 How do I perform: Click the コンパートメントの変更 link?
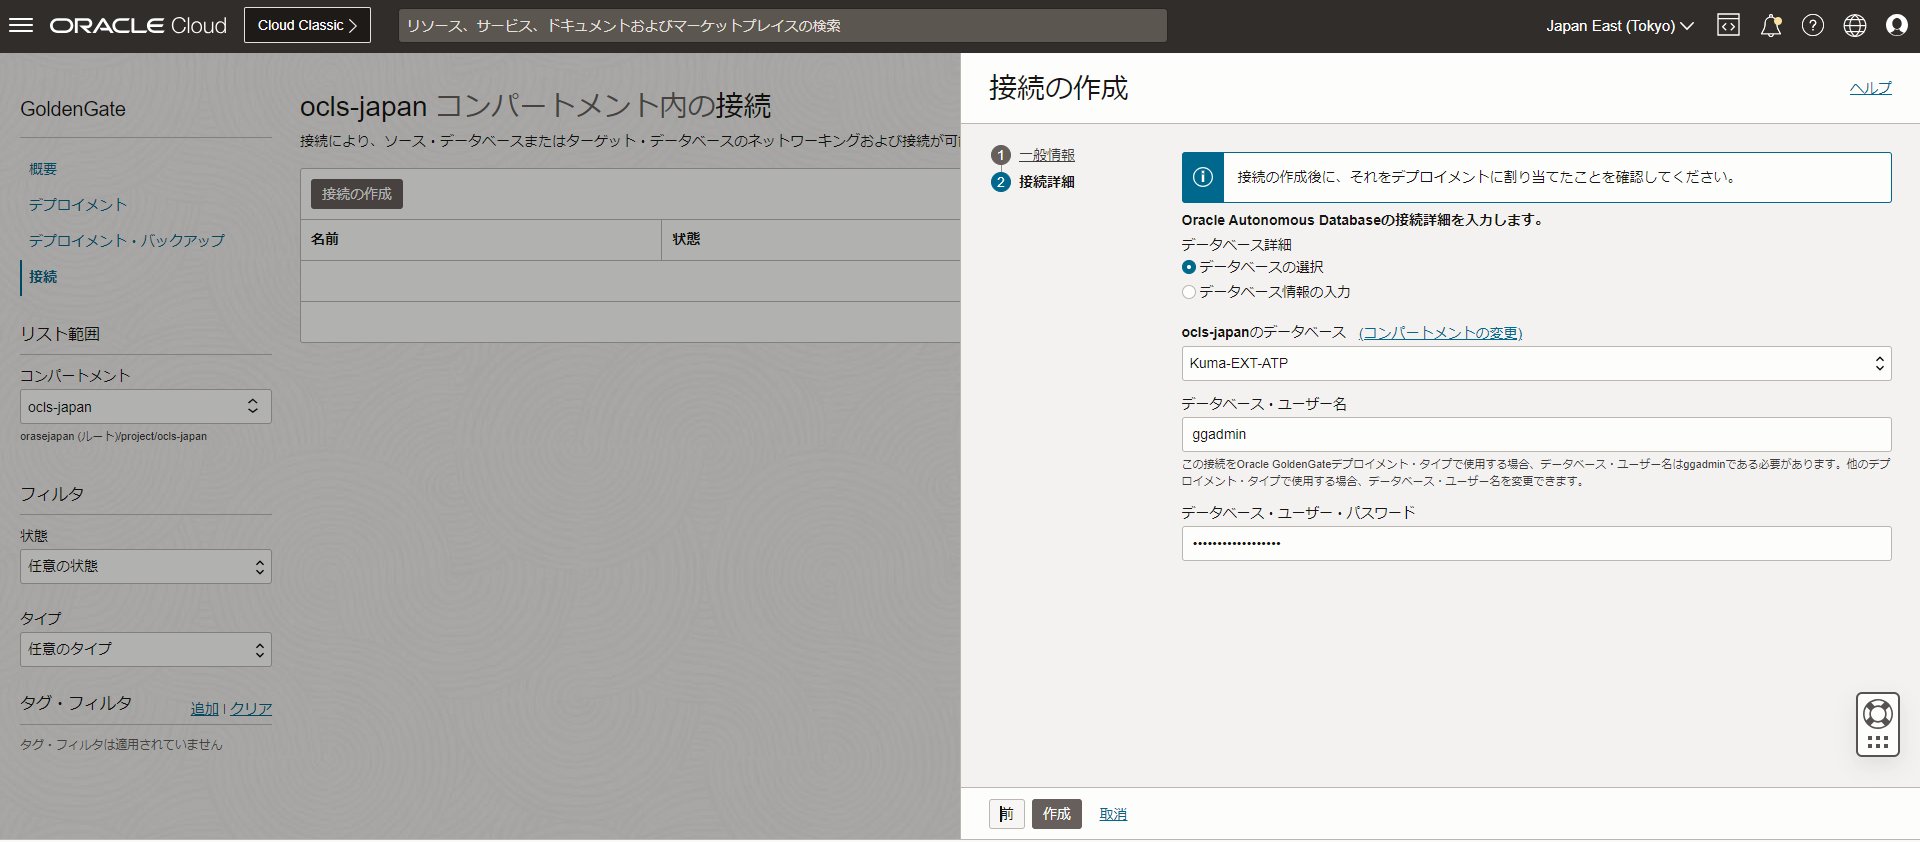1441,333
